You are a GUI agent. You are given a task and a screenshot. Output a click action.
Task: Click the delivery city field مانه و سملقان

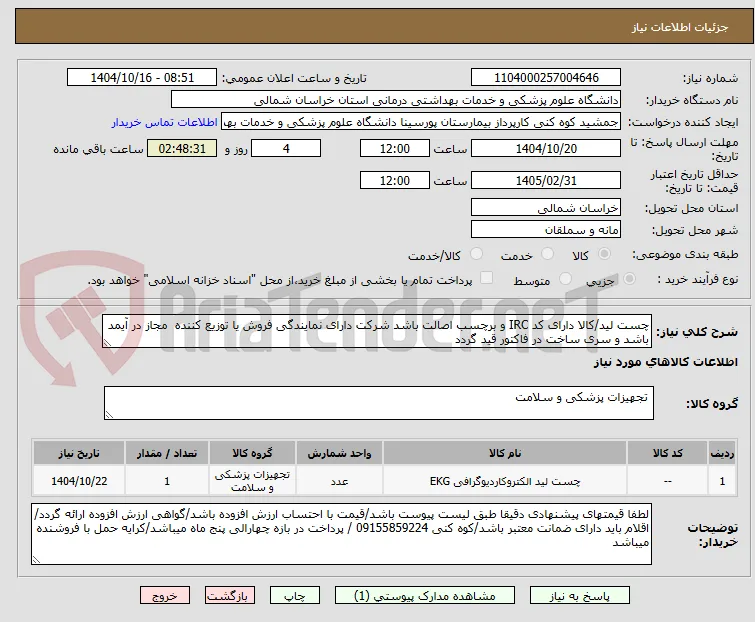pos(546,230)
